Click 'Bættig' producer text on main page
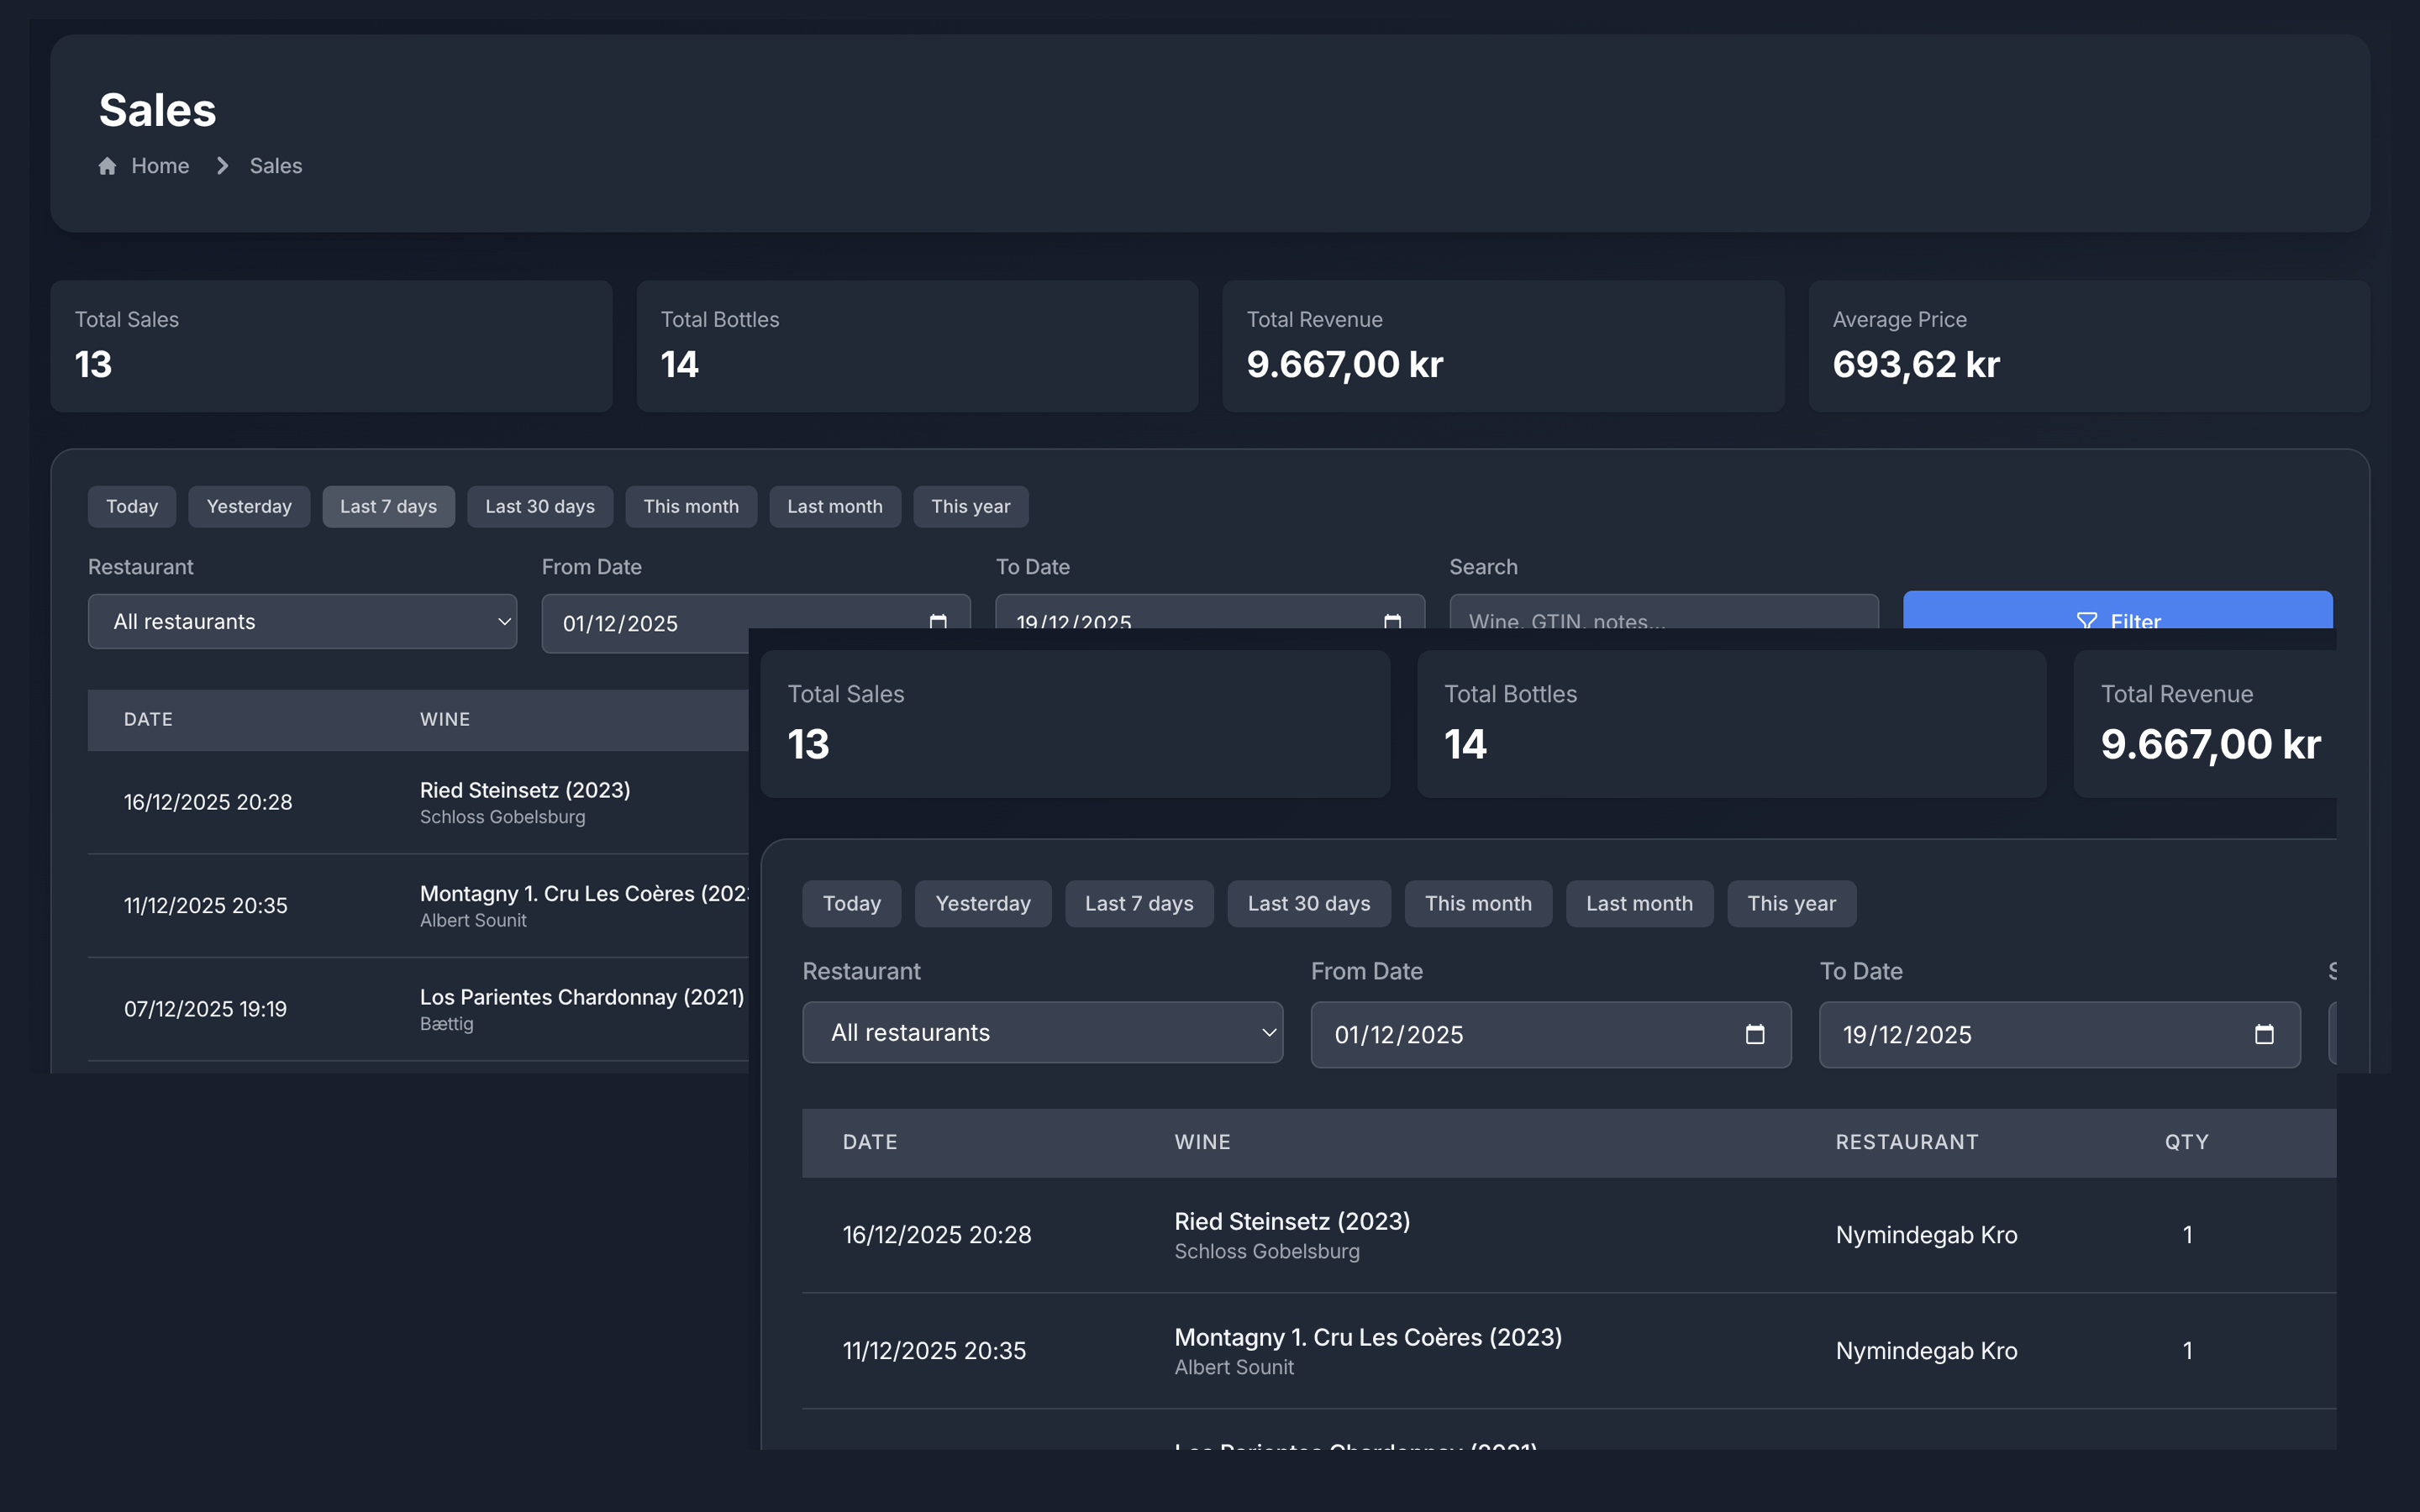This screenshot has width=2420, height=1512. coord(447,1024)
